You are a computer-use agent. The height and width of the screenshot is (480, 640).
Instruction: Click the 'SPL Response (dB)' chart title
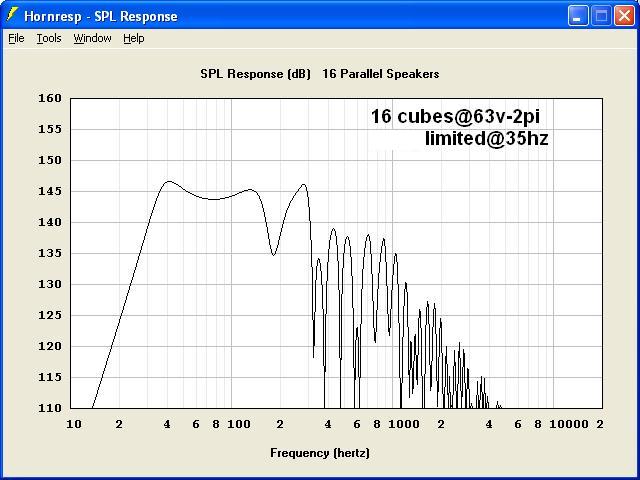coord(256,74)
